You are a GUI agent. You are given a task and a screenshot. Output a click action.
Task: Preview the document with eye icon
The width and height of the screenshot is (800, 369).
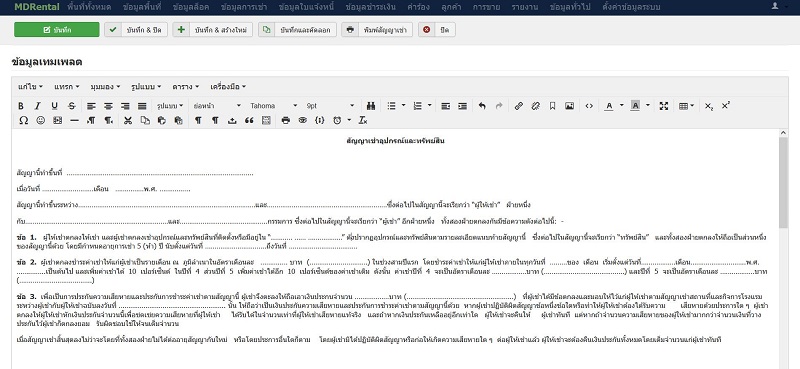[303, 120]
